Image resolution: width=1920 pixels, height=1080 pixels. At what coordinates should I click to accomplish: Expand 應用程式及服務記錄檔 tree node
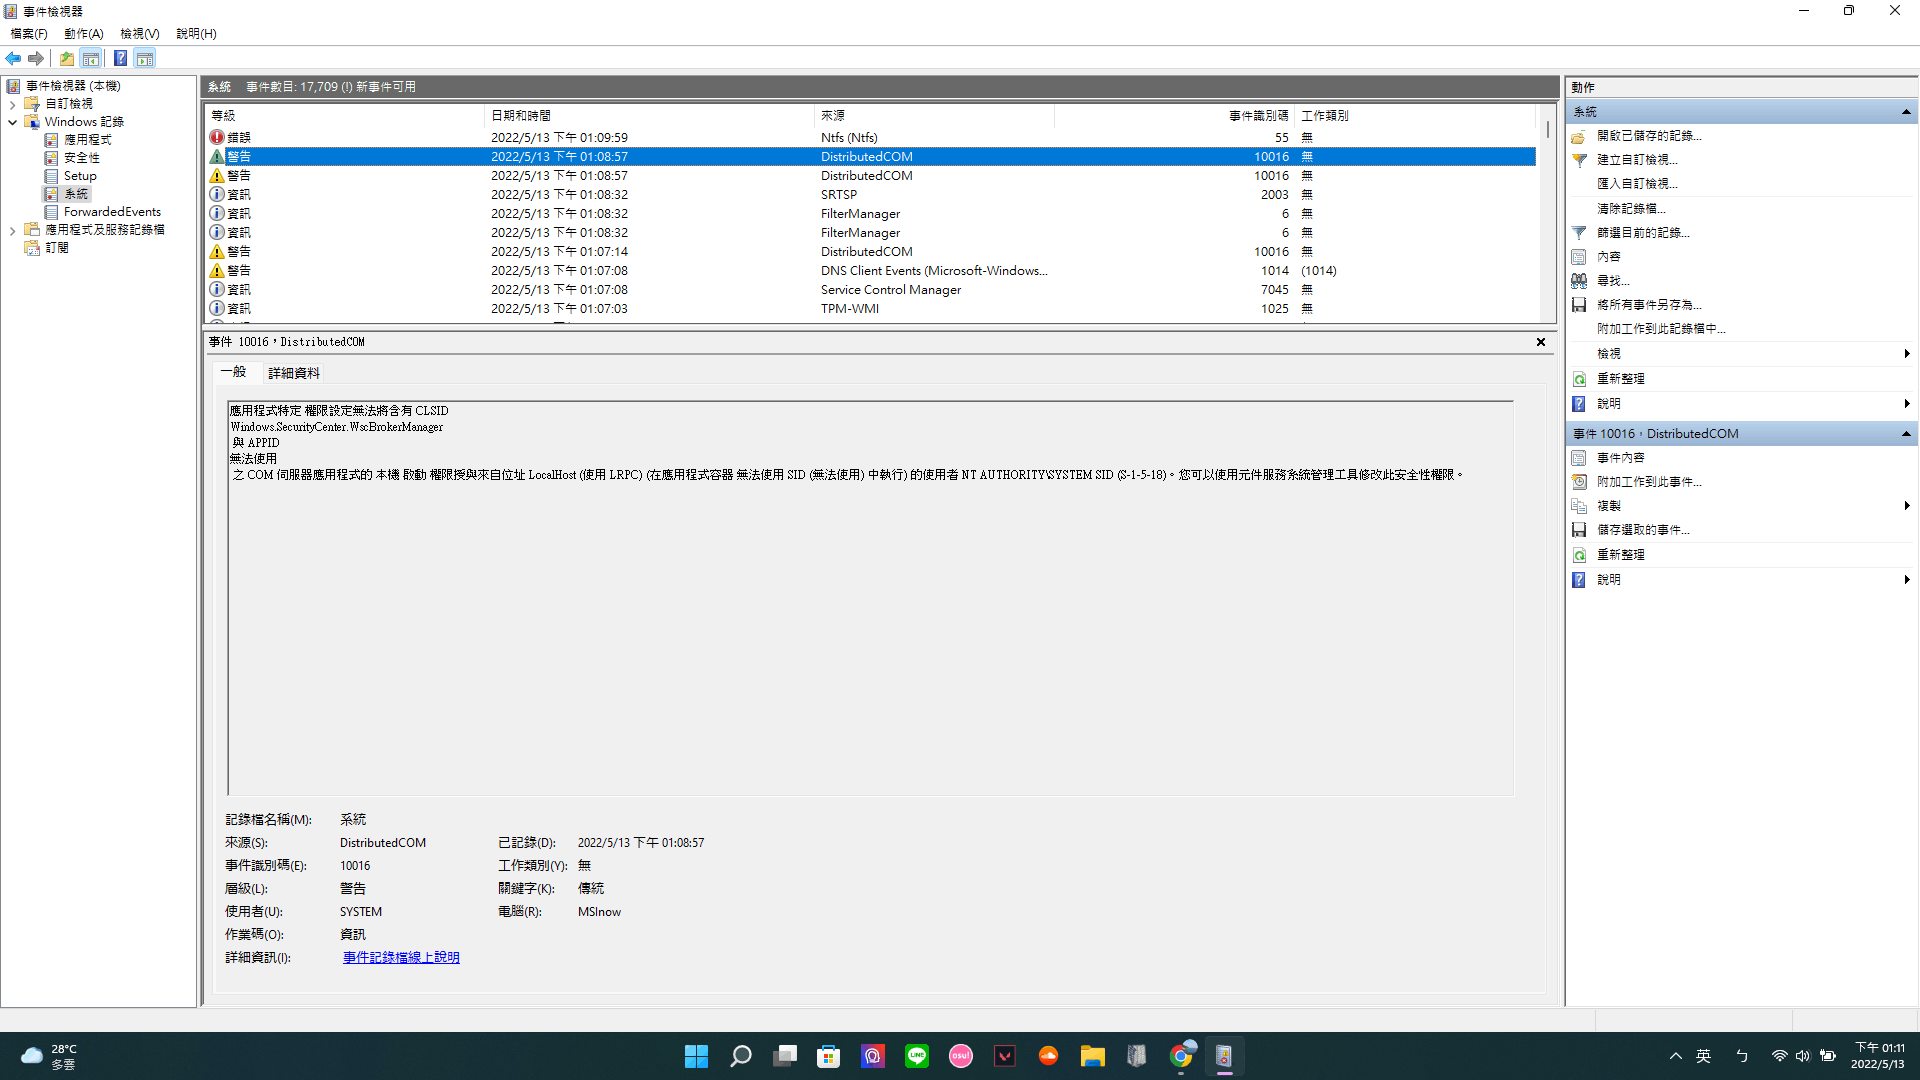pos(12,230)
